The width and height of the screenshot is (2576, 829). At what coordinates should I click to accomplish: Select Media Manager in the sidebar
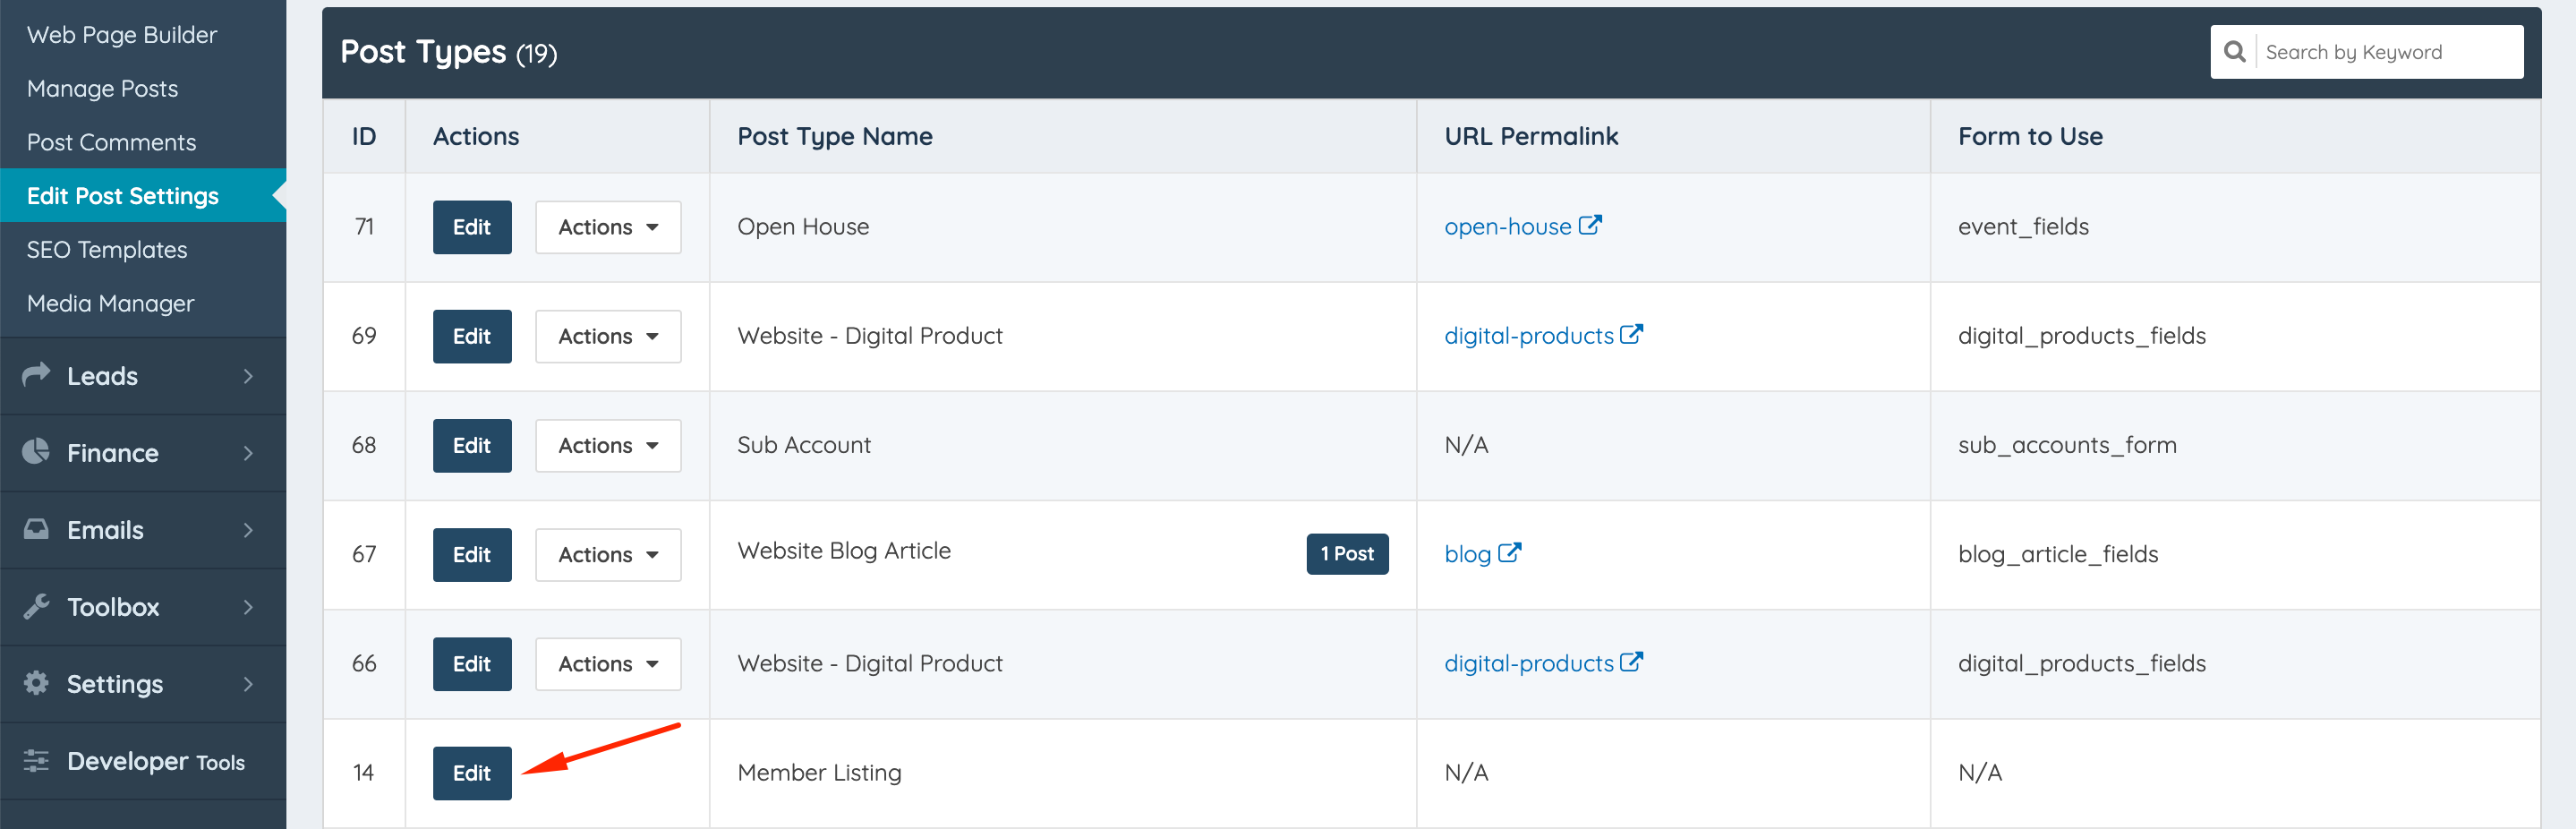110,302
